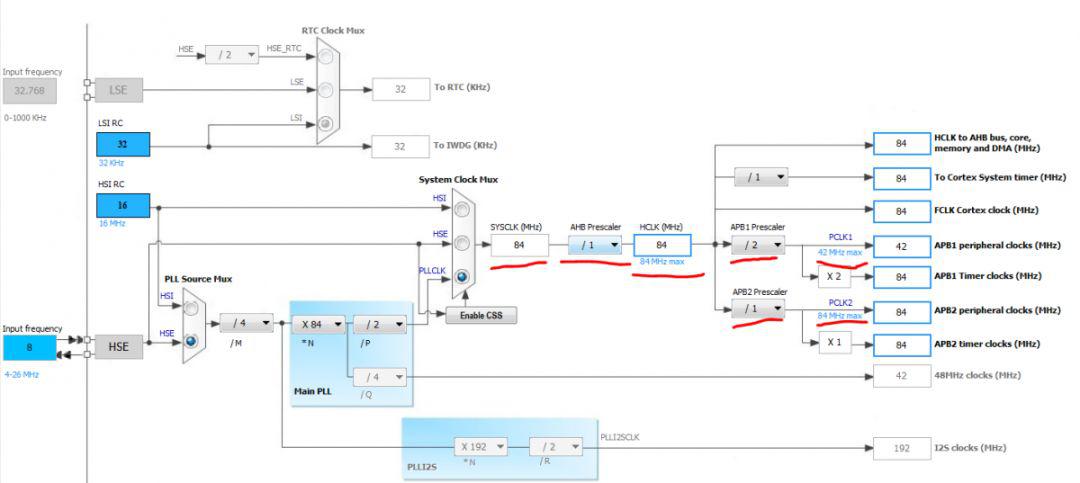
Task: Click the HSE input frequency 8 field
Action: (x=30, y=348)
